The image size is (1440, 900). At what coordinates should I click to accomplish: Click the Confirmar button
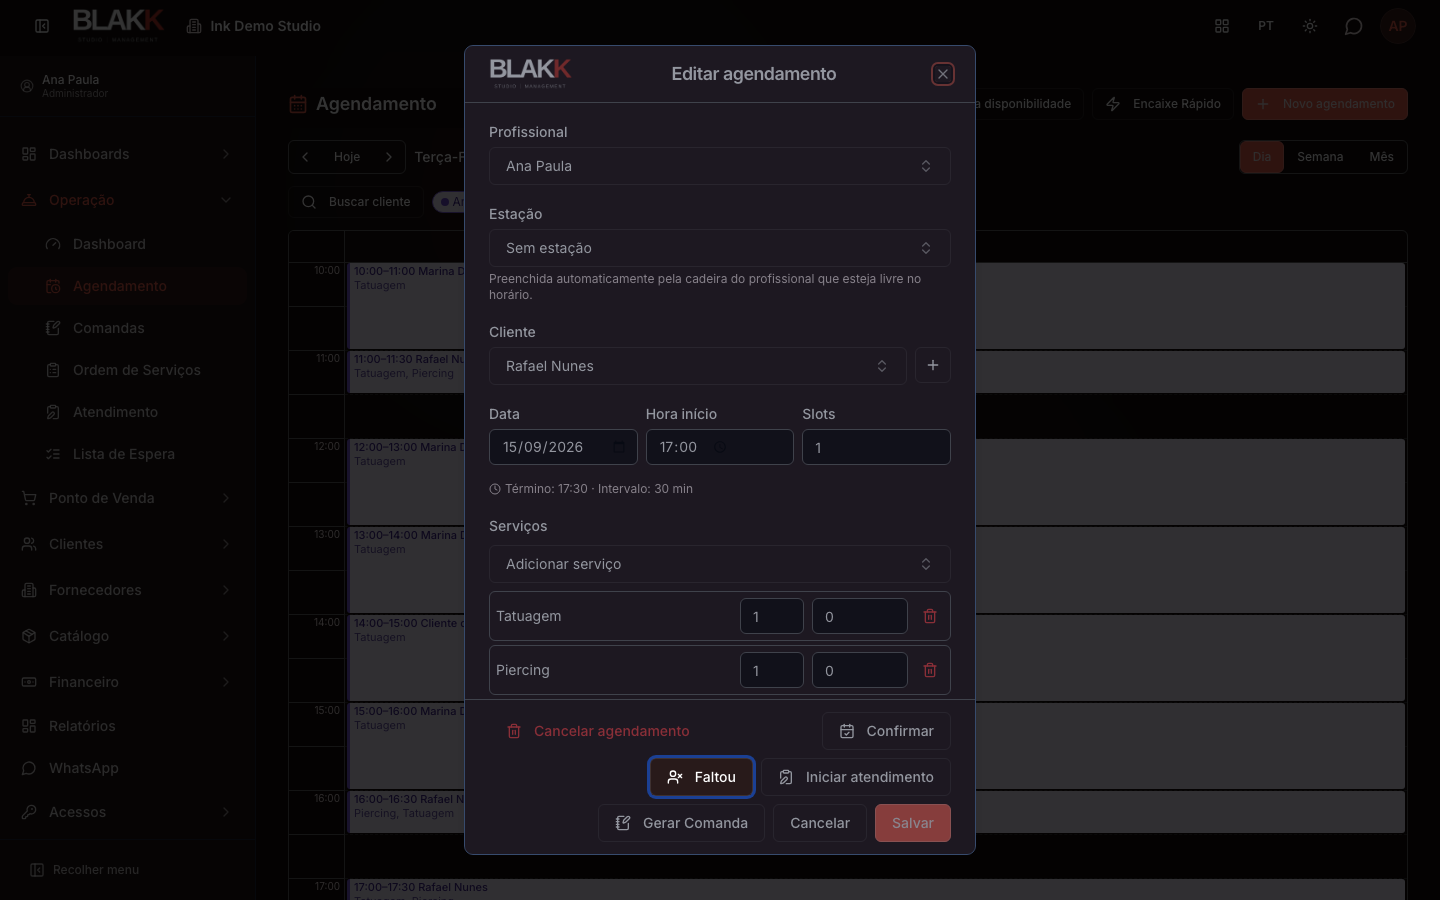886,731
